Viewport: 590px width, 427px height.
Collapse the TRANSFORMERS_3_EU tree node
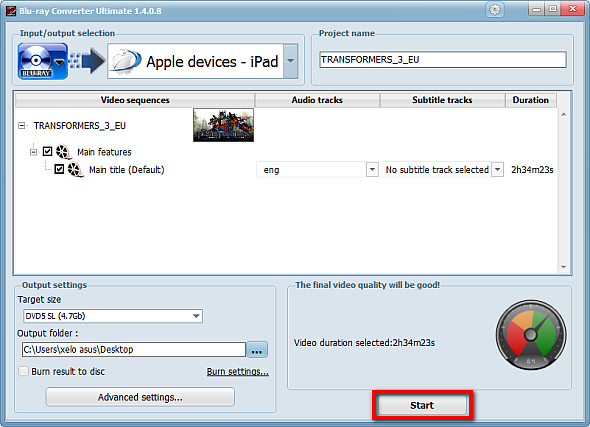(22, 126)
